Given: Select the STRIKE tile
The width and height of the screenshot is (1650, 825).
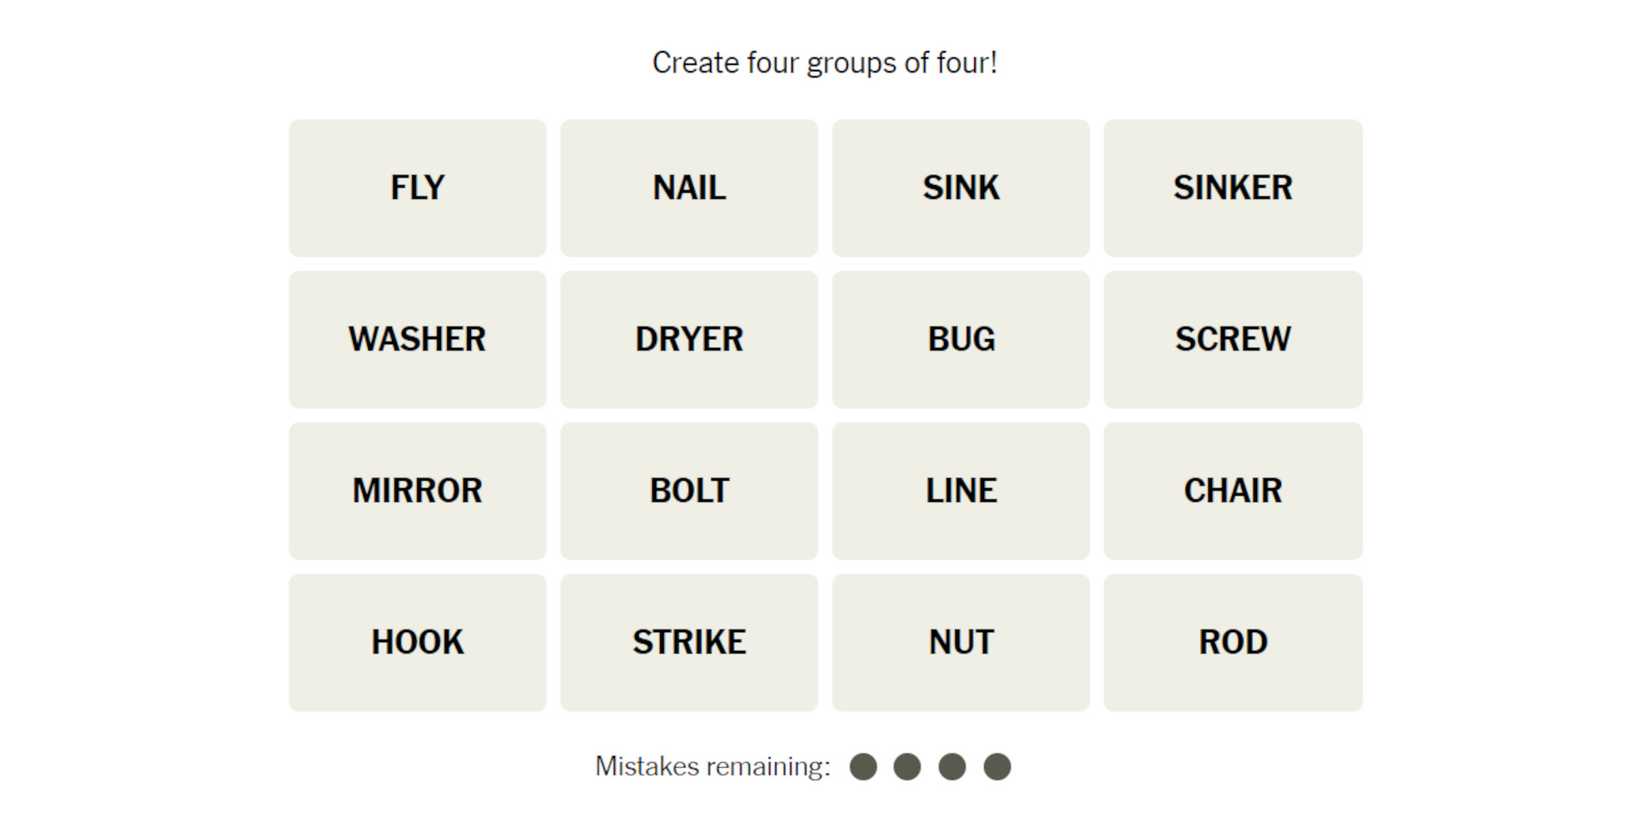Looking at the screenshot, I should pyautogui.click(x=689, y=642).
